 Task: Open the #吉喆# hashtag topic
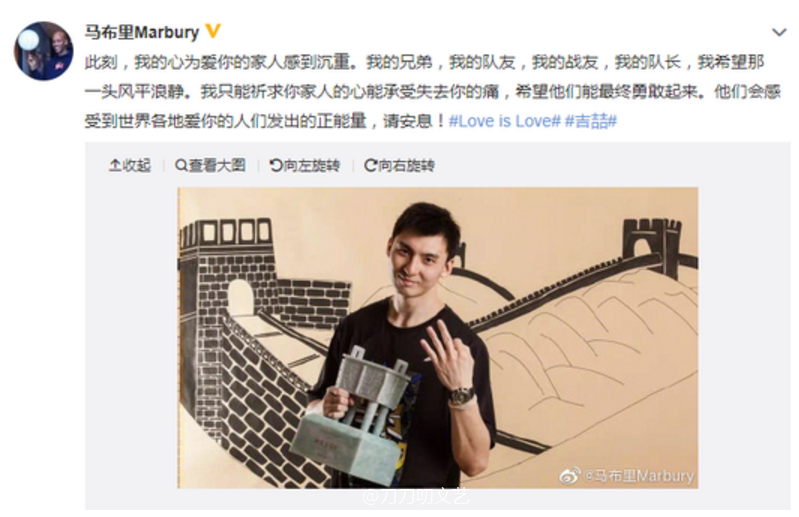tap(591, 121)
